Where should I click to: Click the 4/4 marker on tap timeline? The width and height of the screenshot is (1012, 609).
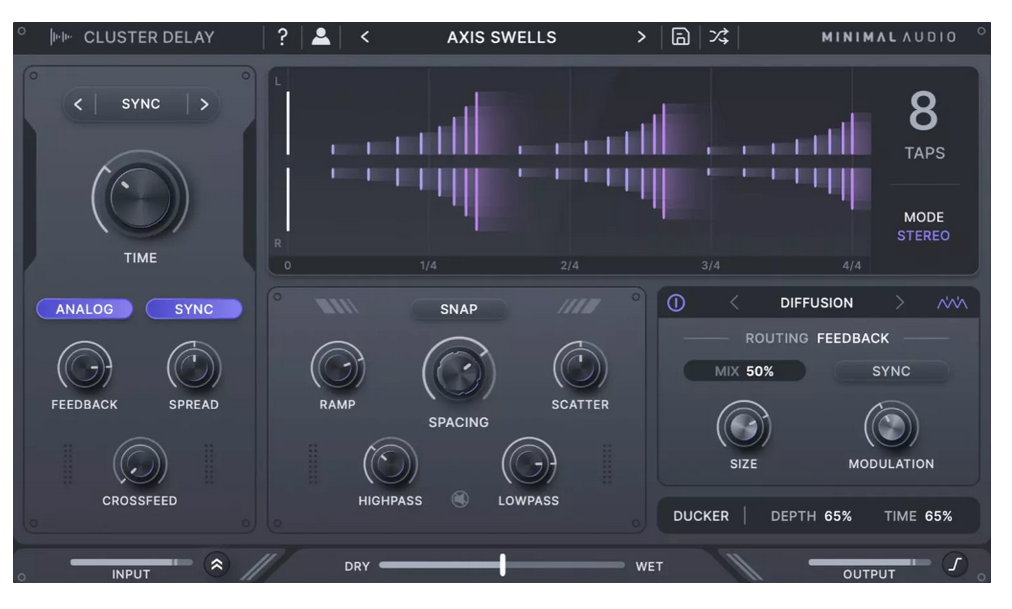(851, 265)
